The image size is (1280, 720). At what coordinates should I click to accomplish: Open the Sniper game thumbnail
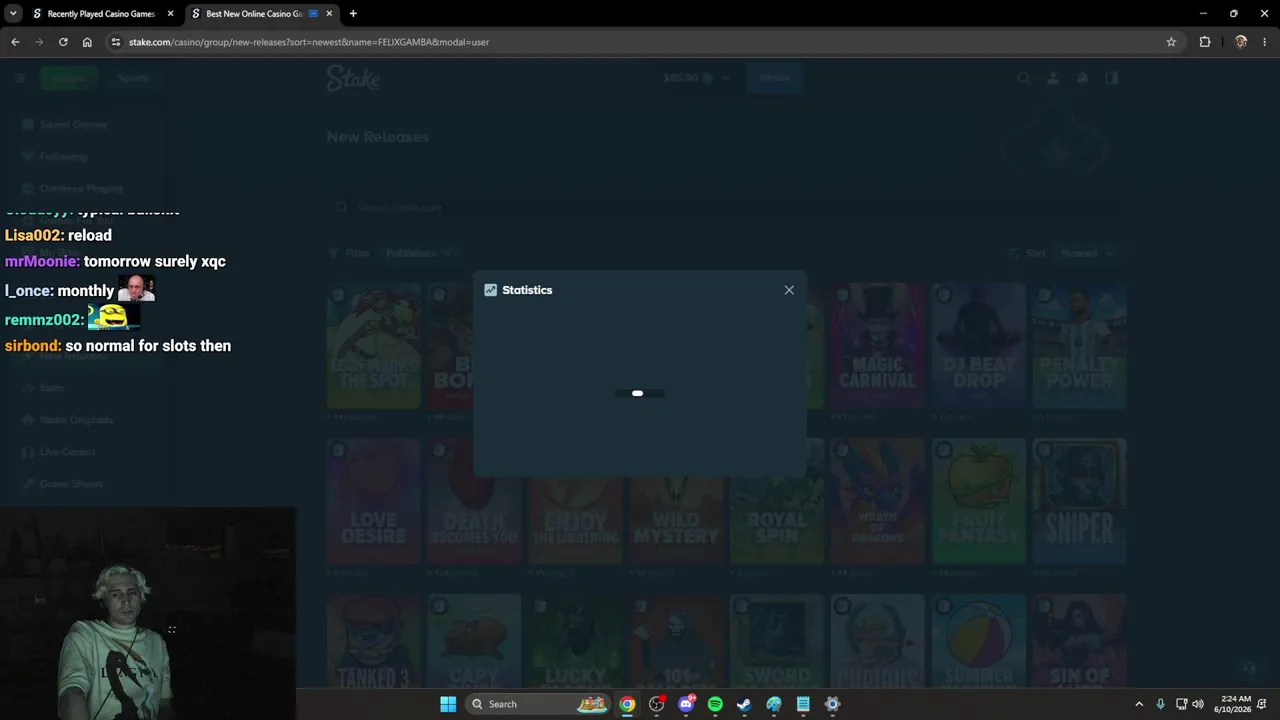(x=1079, y=502)
